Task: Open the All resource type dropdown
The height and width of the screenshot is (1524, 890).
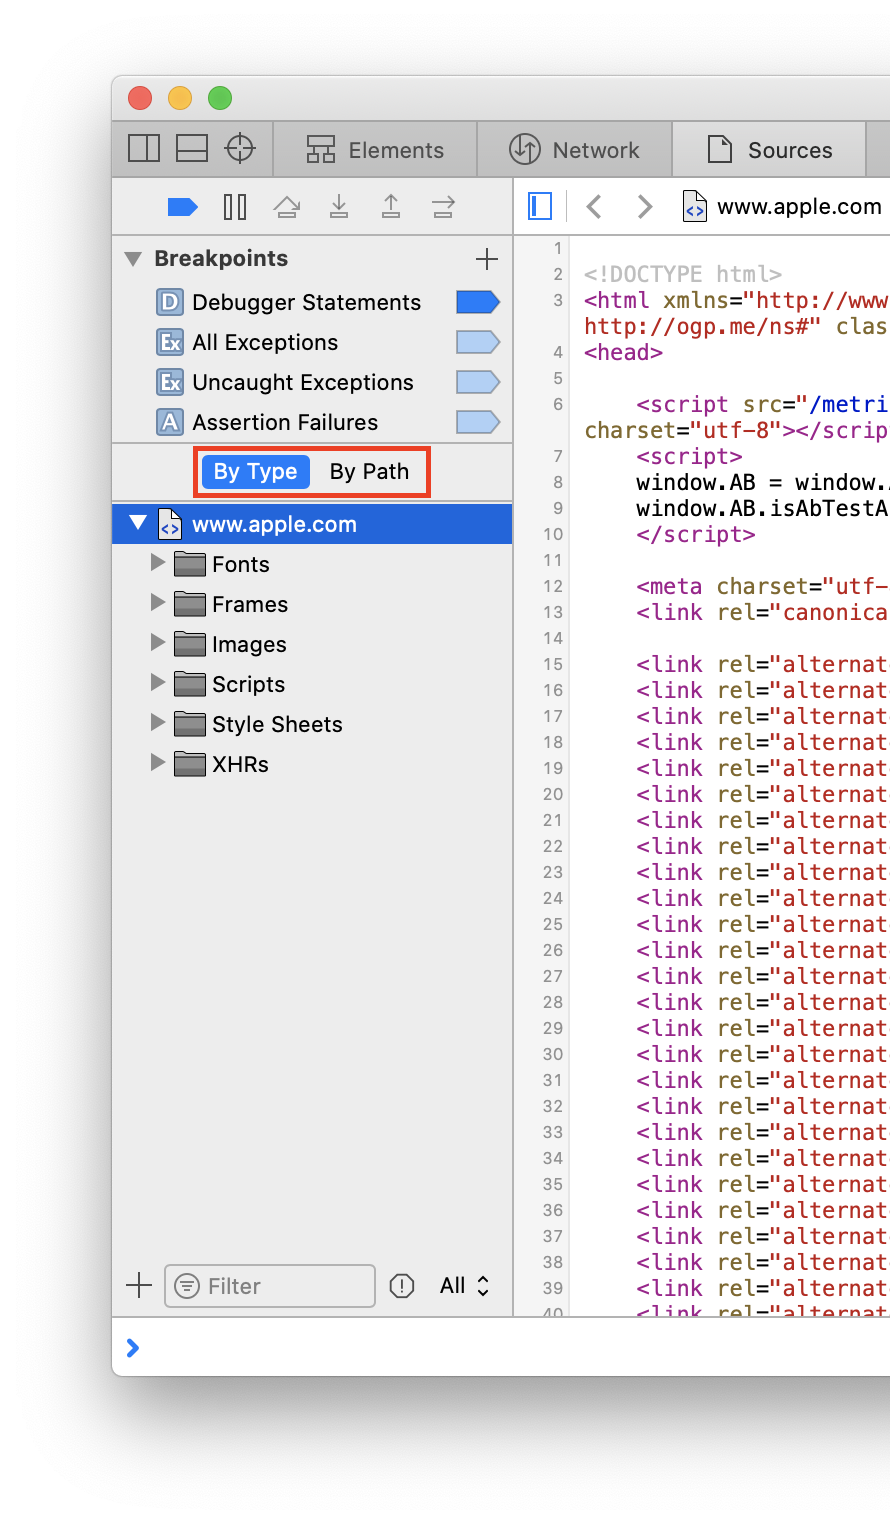Action: (x=464, y=1286)
